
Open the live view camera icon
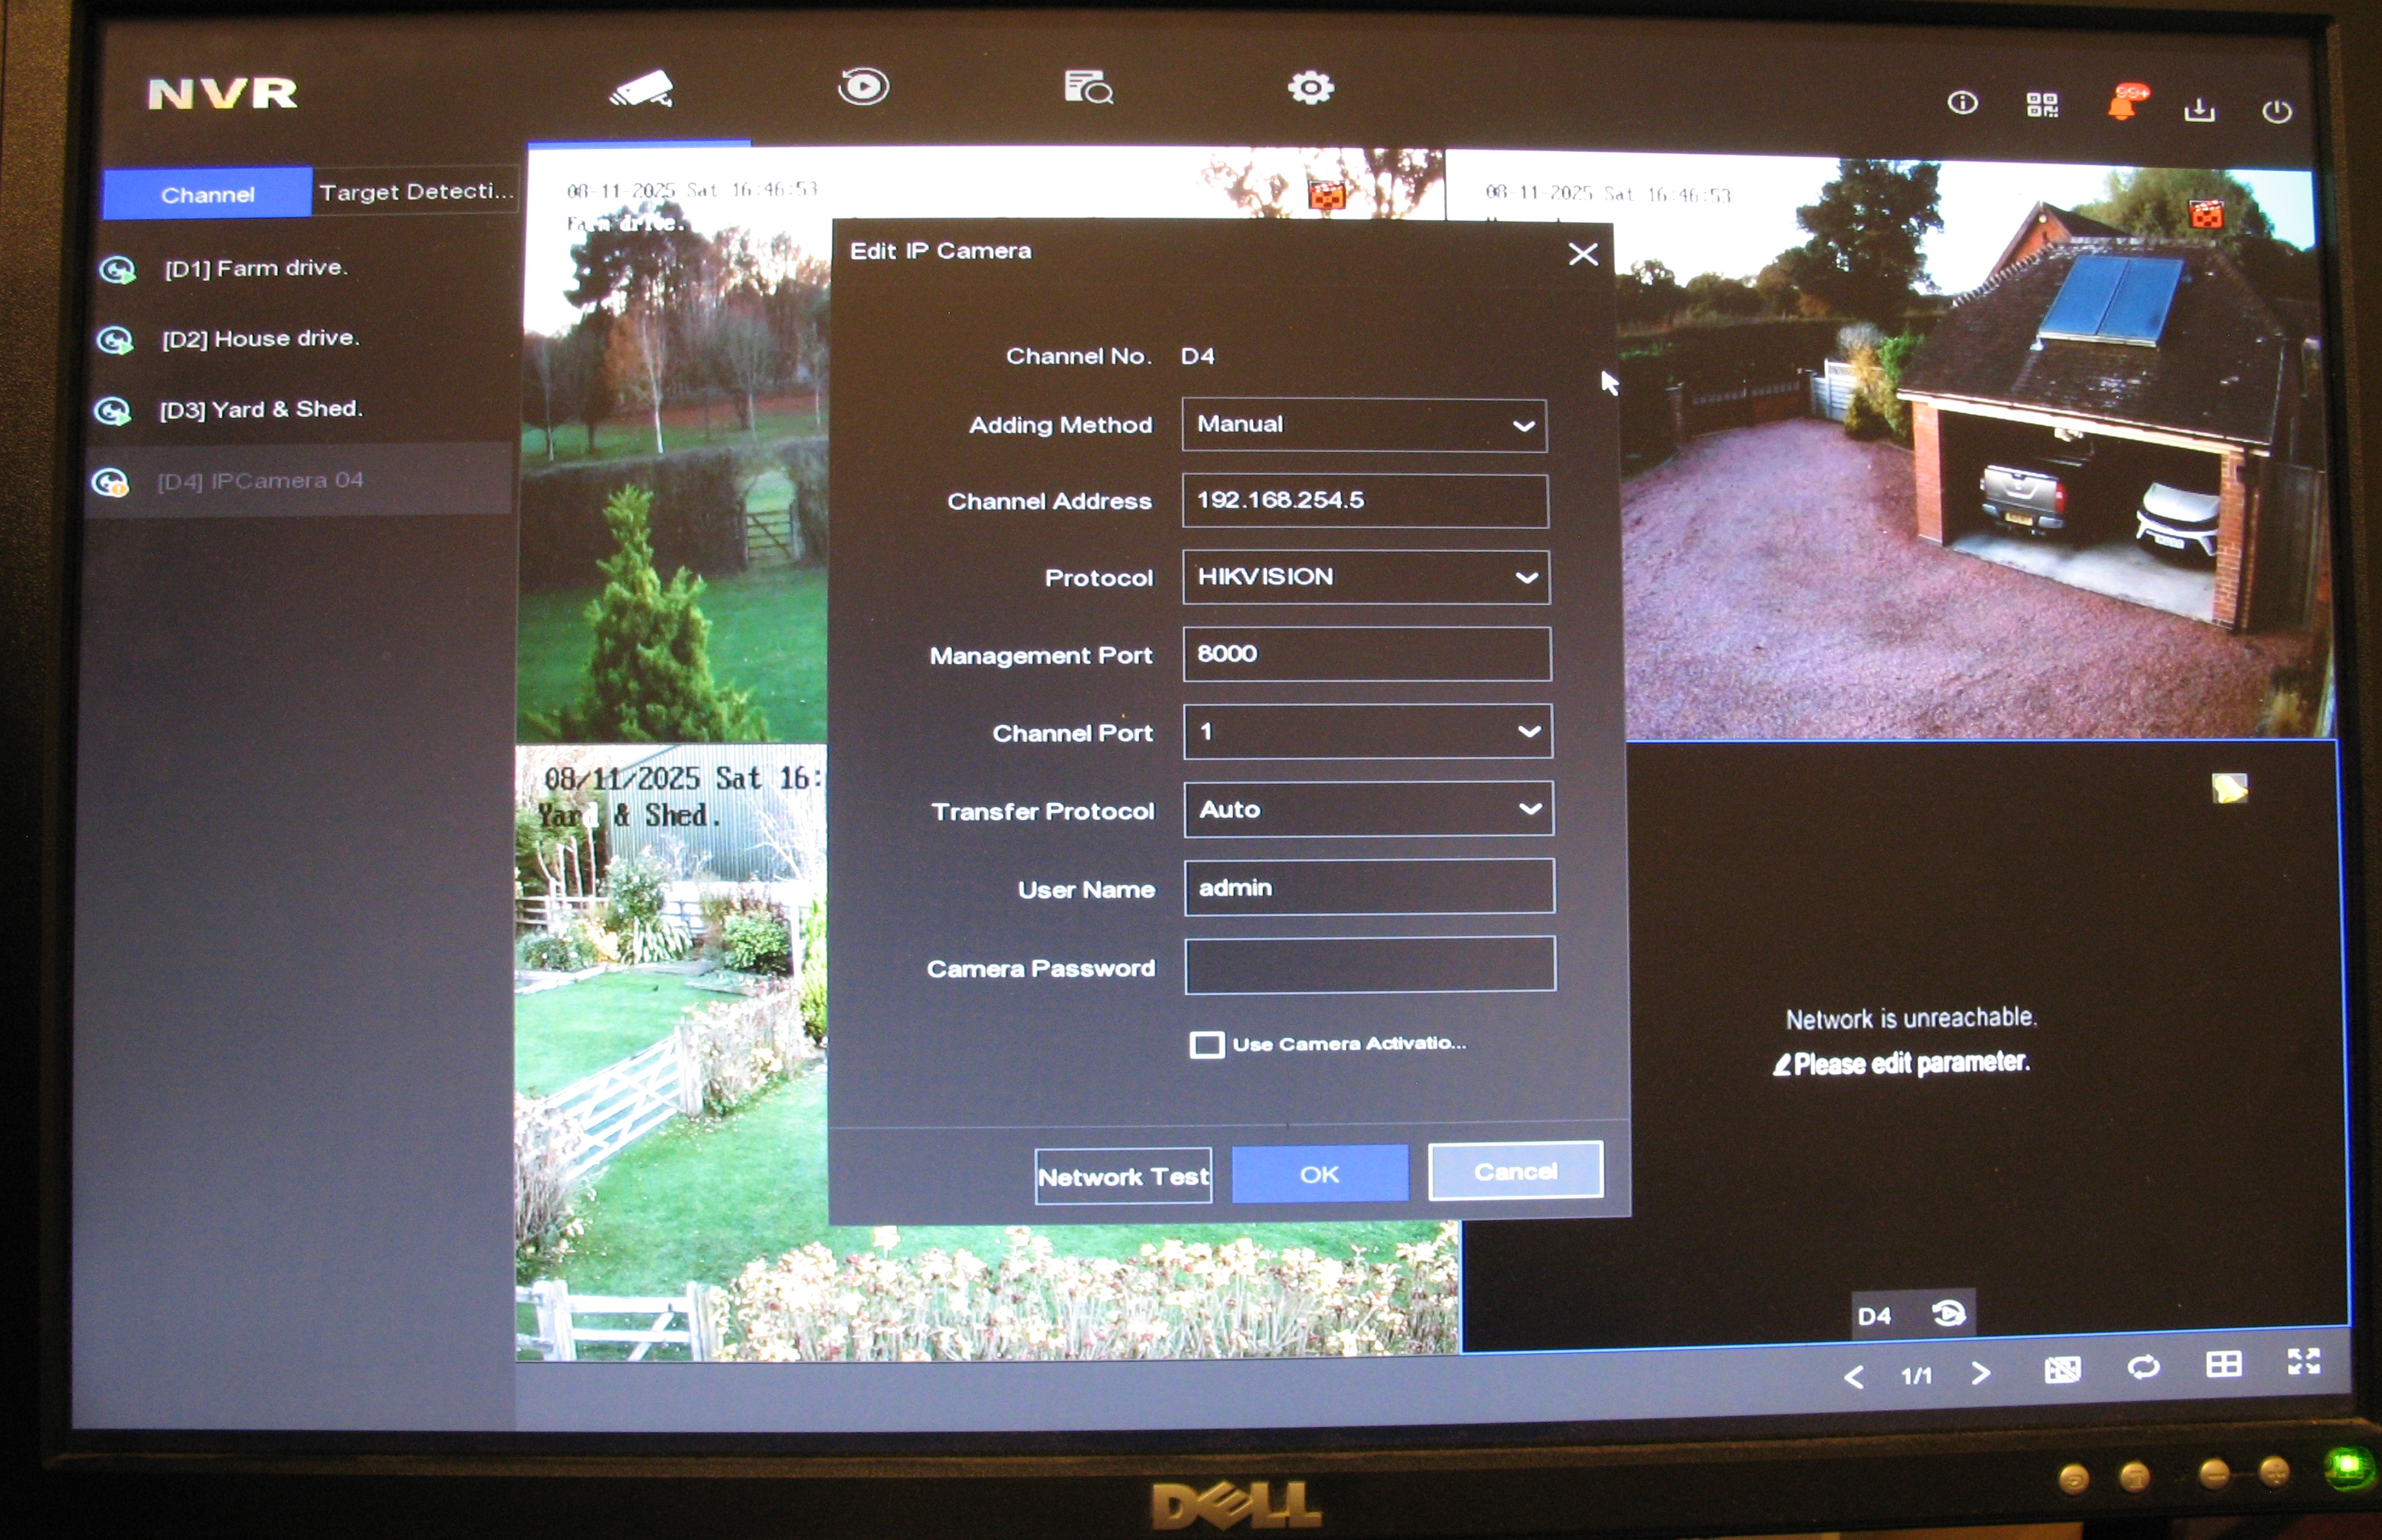pos(641,89)
